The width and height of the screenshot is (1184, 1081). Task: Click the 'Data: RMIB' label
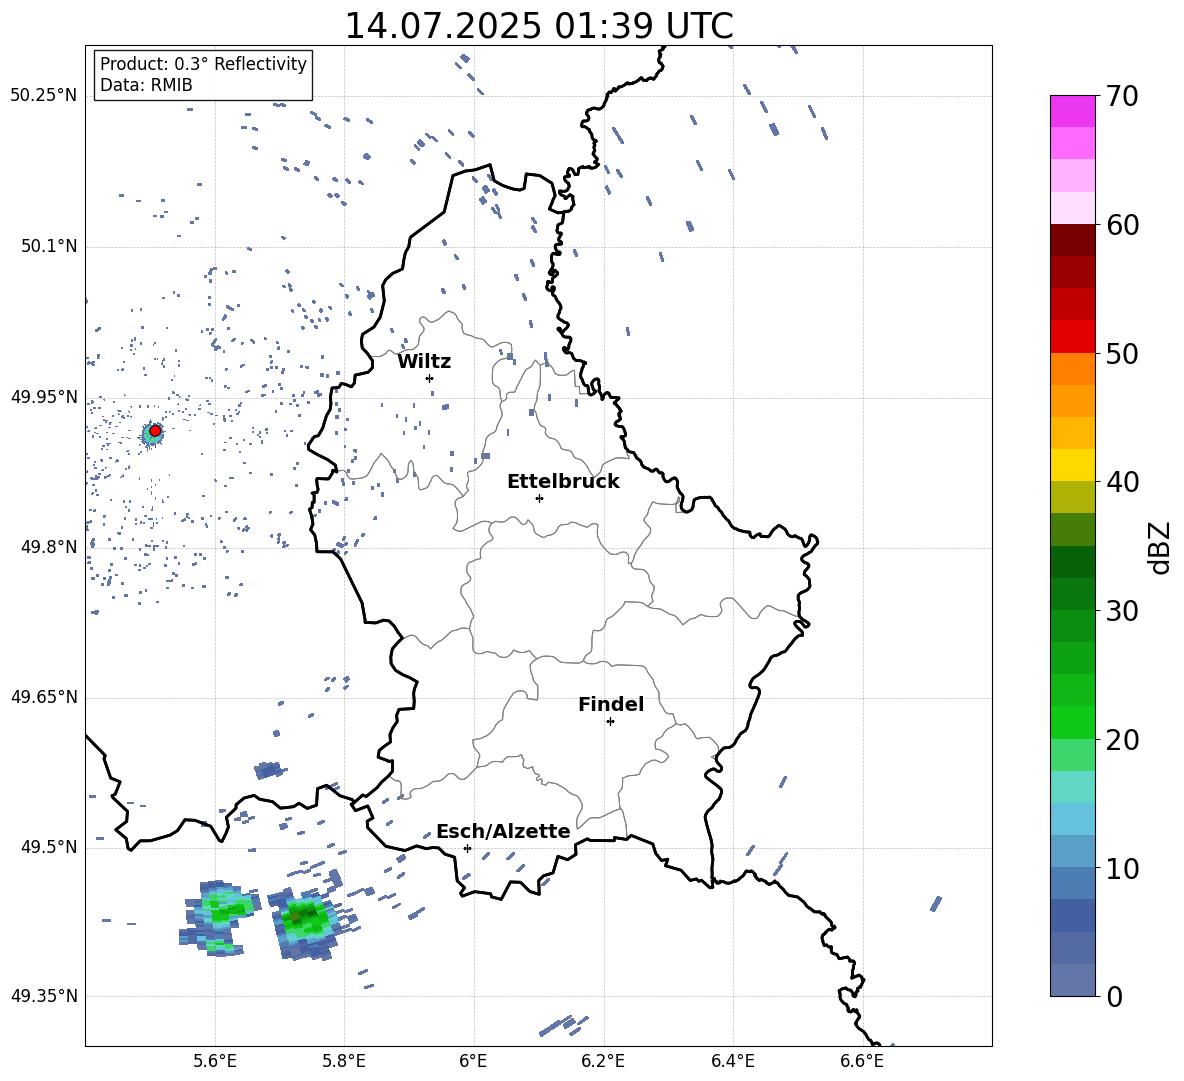tap(146, 85)
